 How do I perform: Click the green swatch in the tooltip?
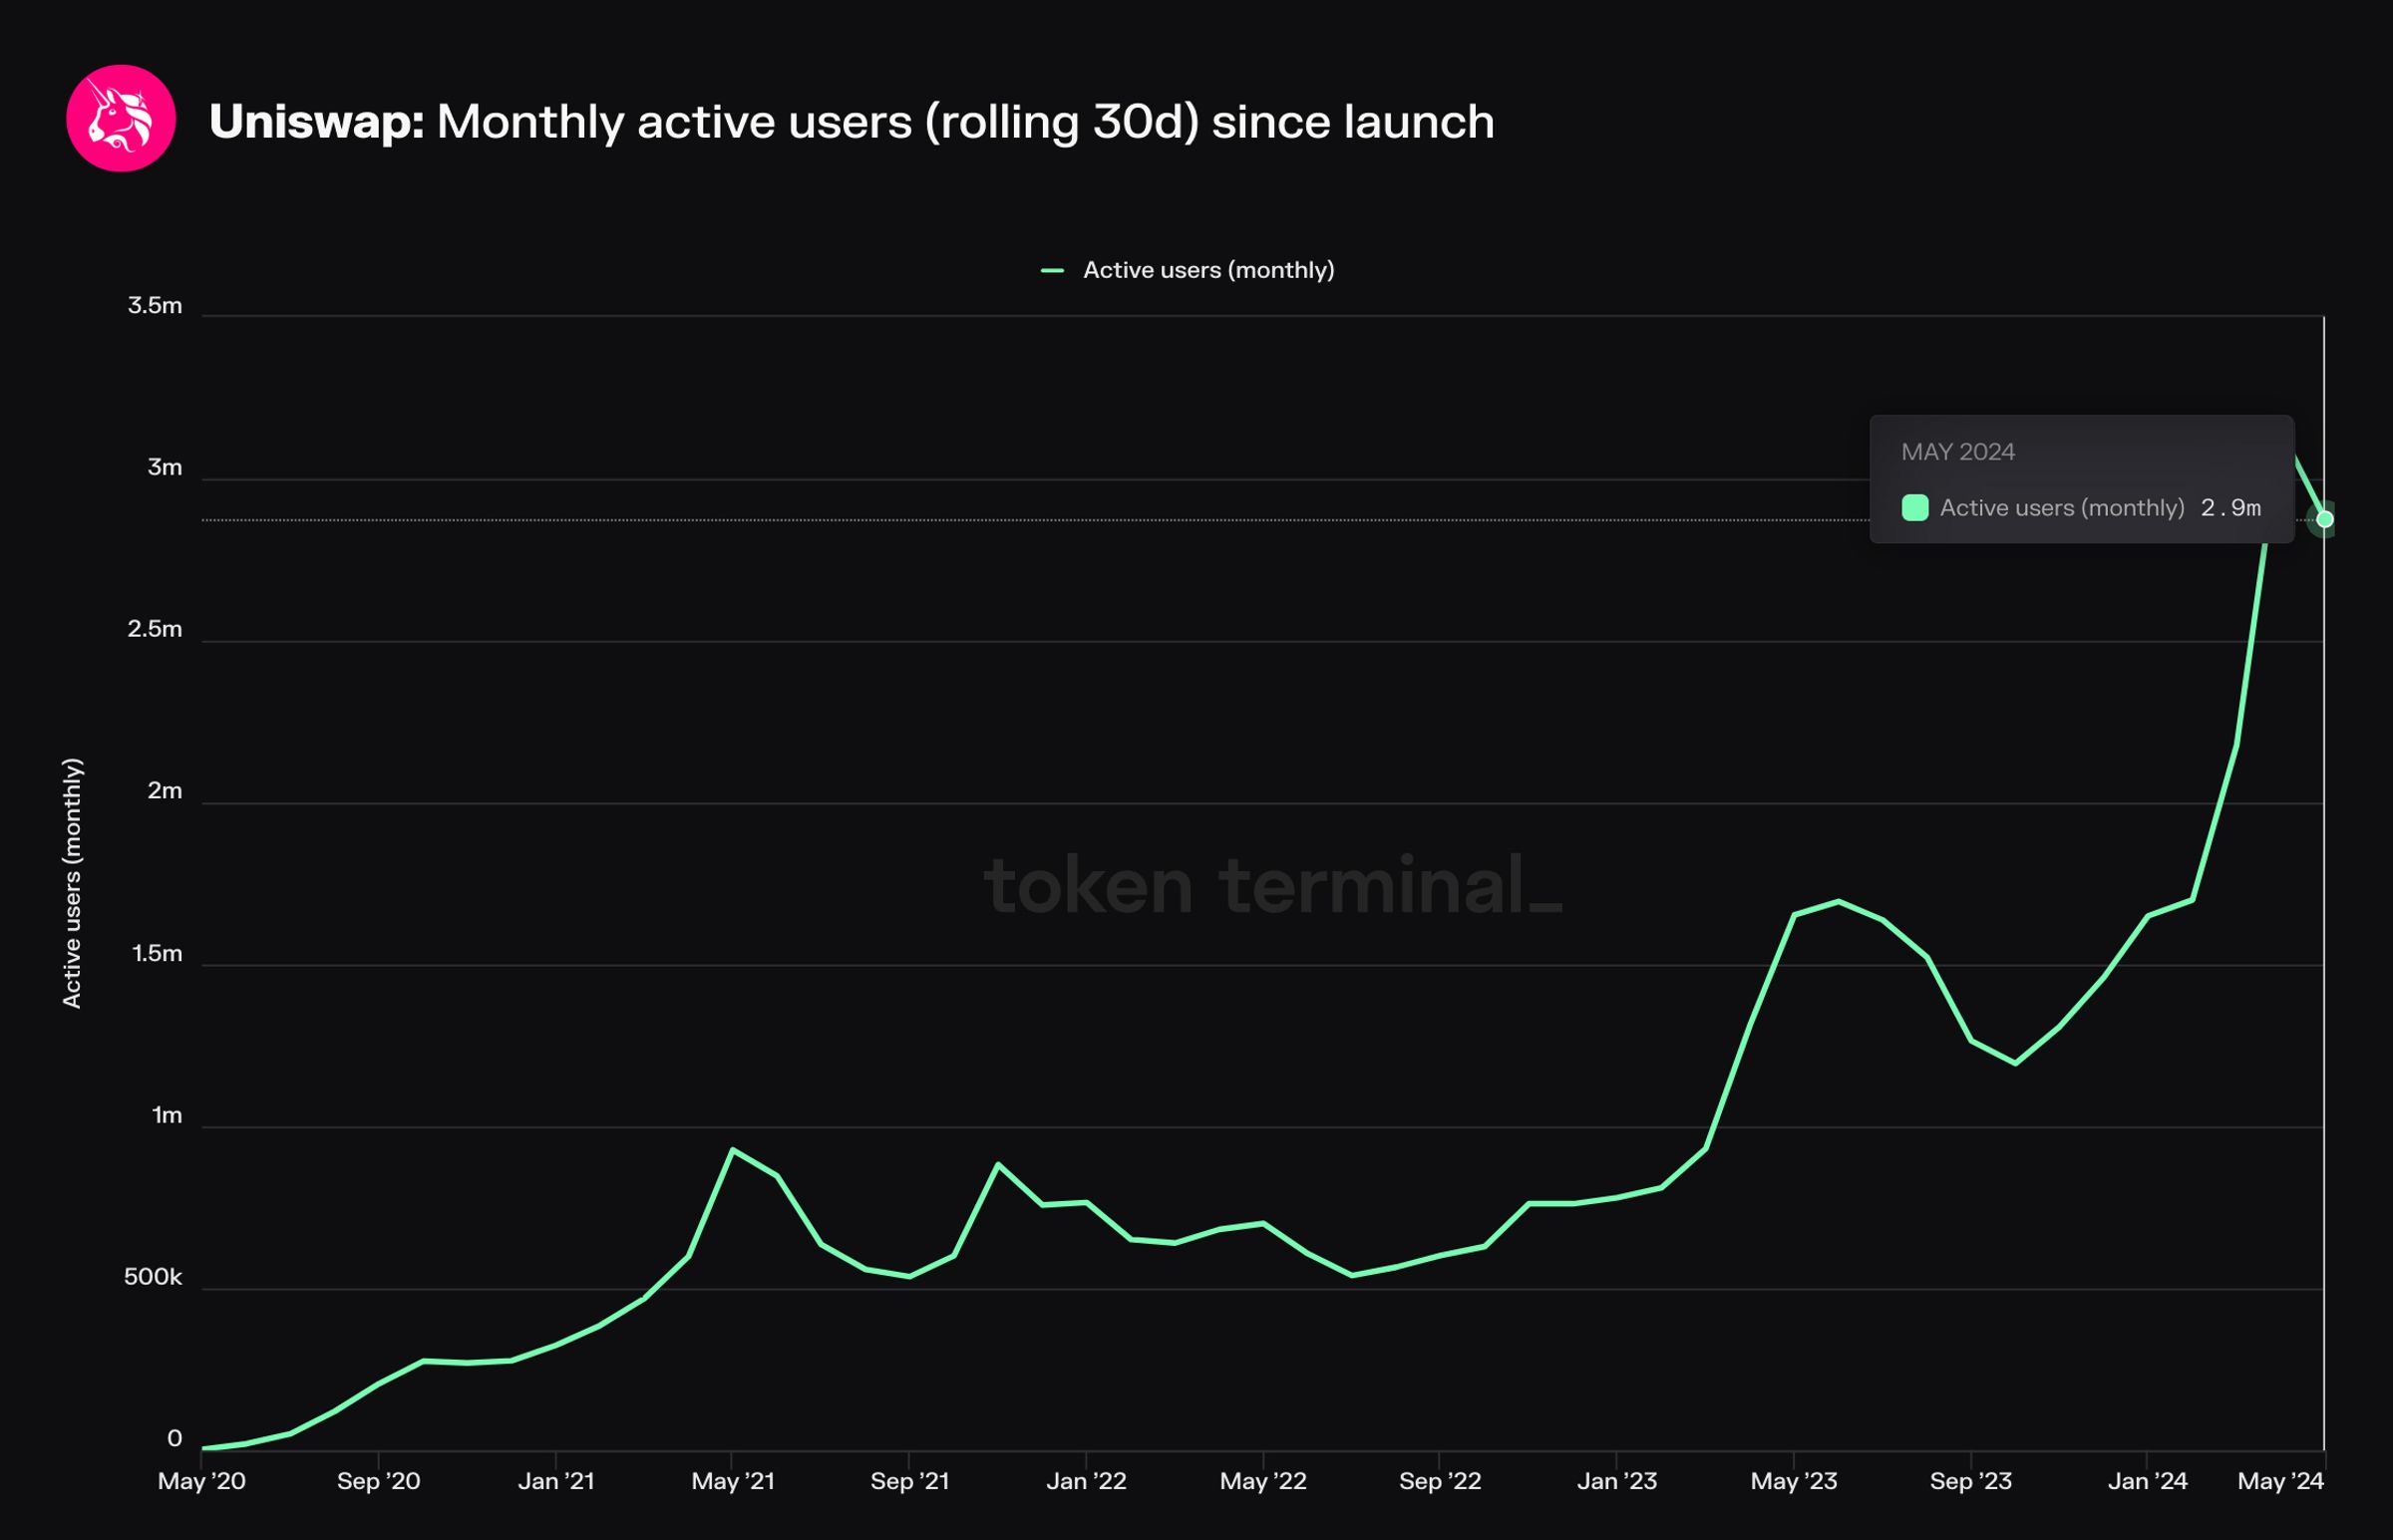[x=1914, y=508]
